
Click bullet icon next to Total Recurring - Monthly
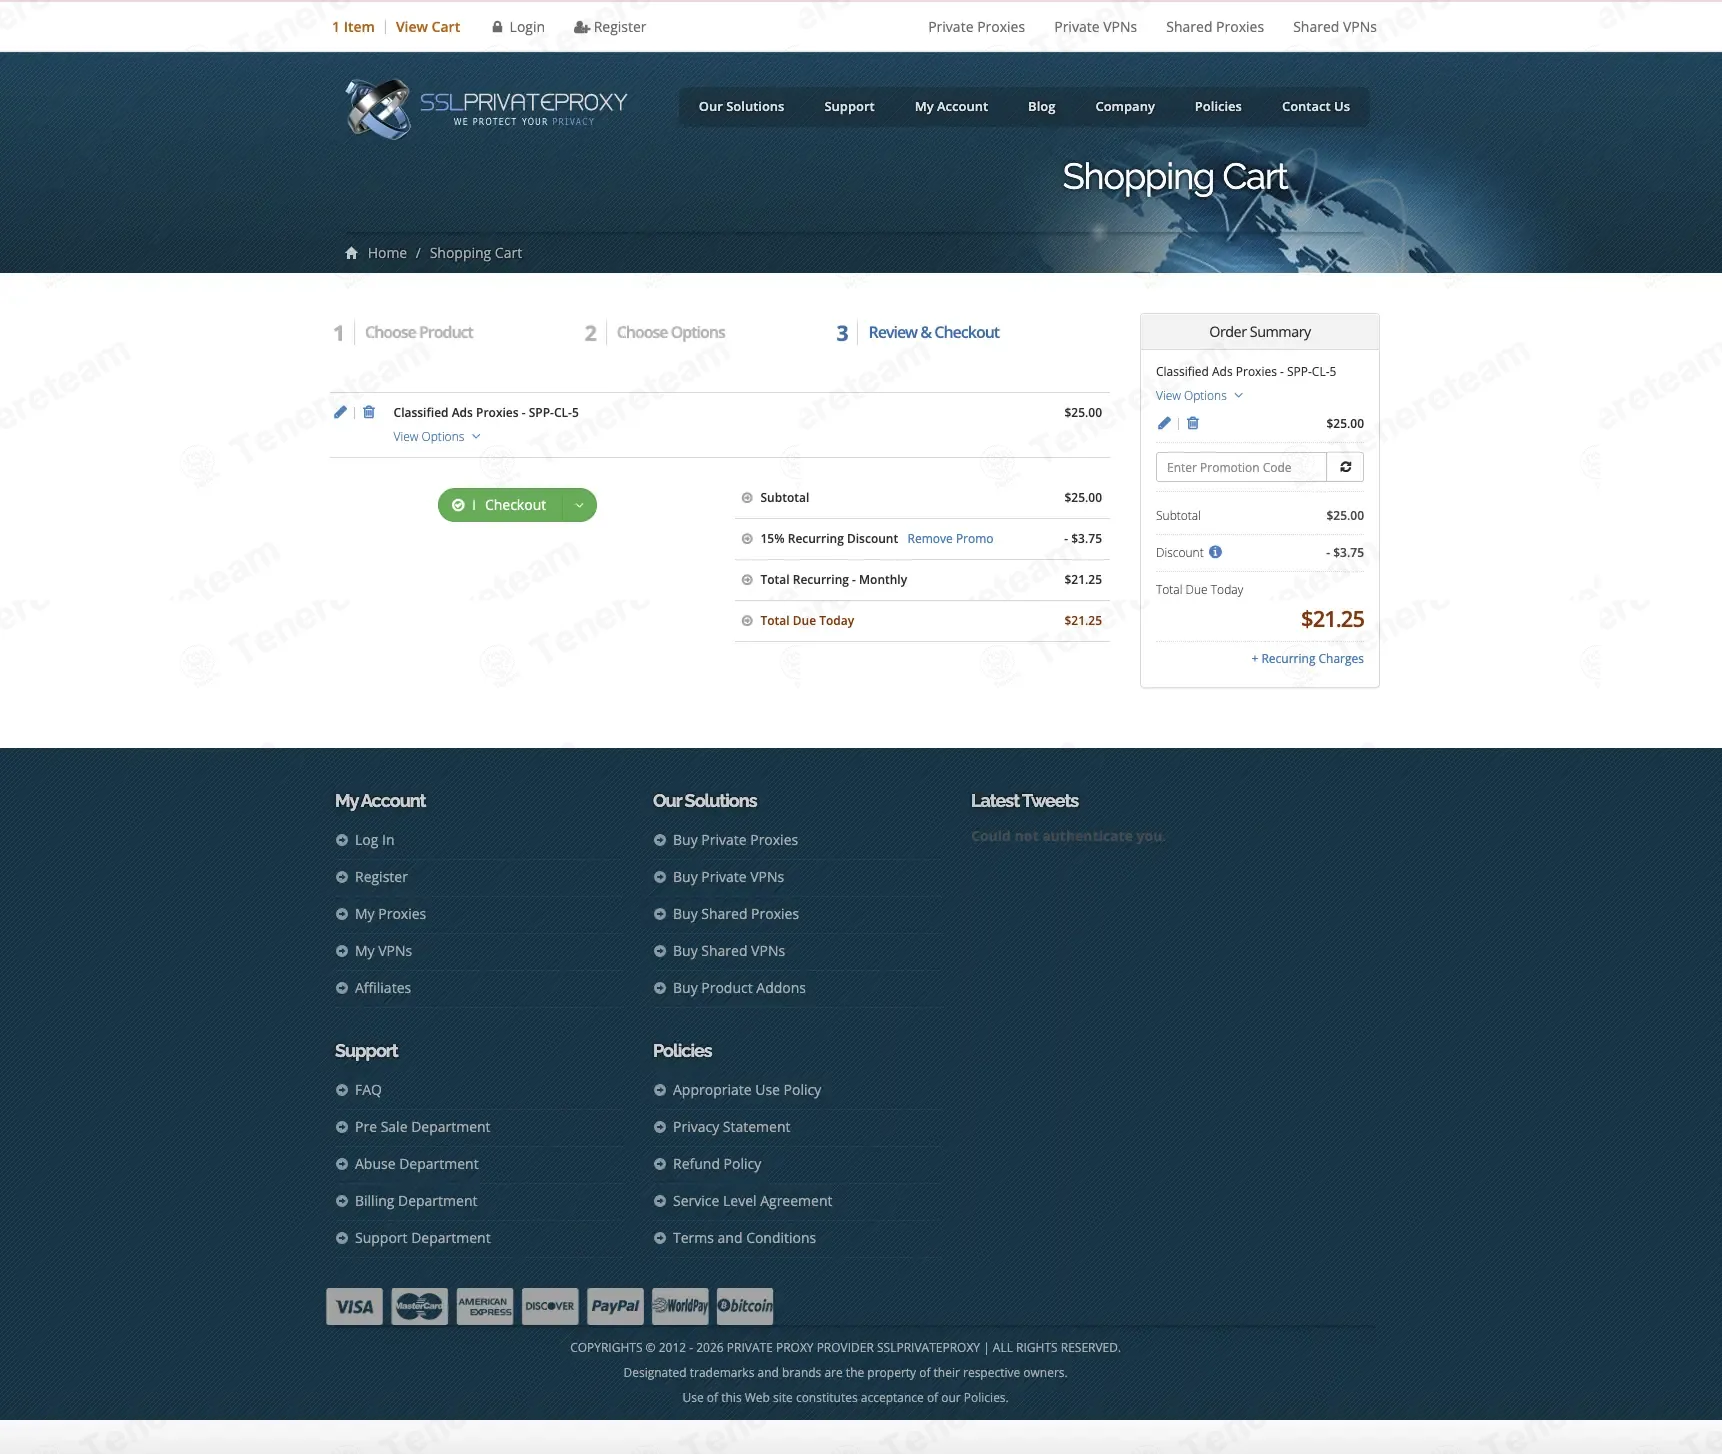click(x=747, y=580)
